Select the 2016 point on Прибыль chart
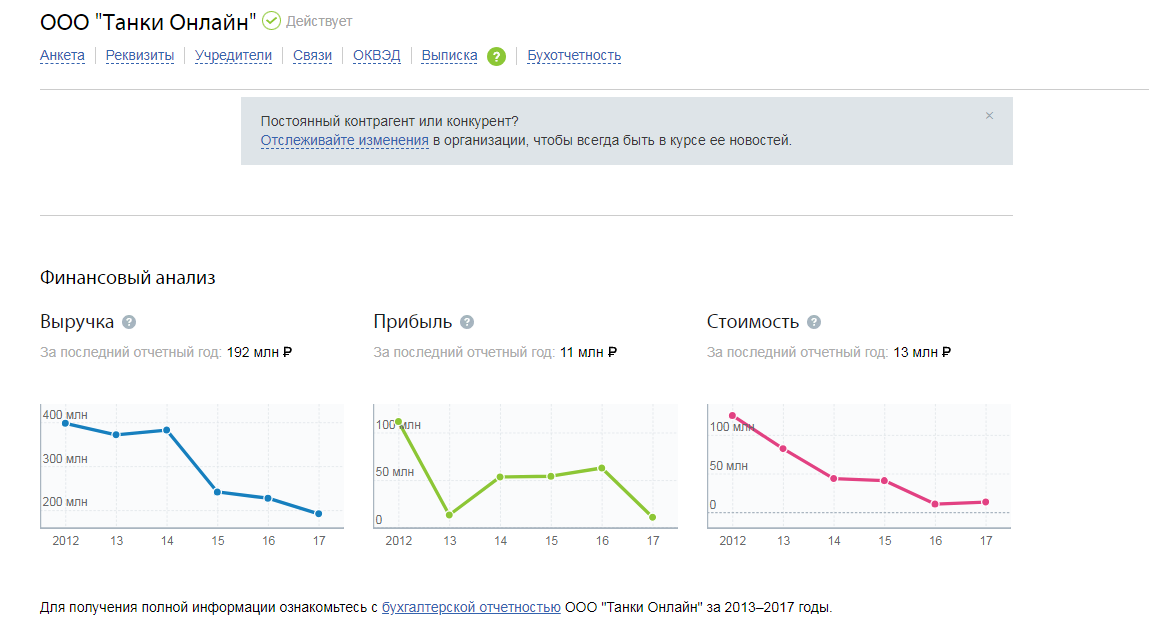1149x623 pixels. click(602, 468)
